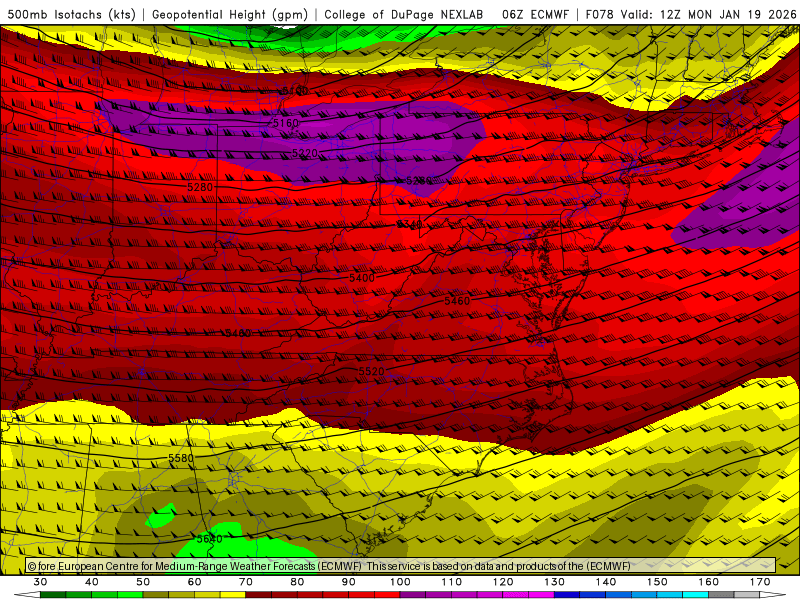Click the 5580 height contour label

181,458
